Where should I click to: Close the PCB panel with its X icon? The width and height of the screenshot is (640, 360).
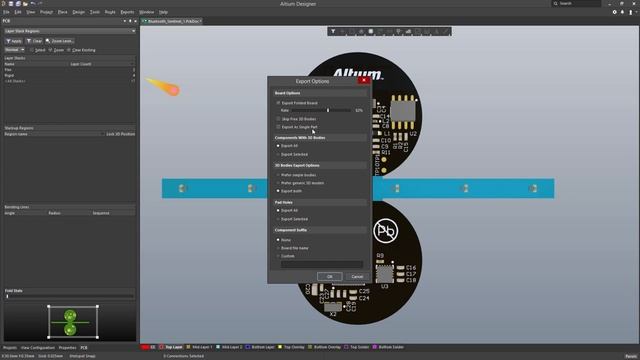pyautogui.click(x=136, y=21)
